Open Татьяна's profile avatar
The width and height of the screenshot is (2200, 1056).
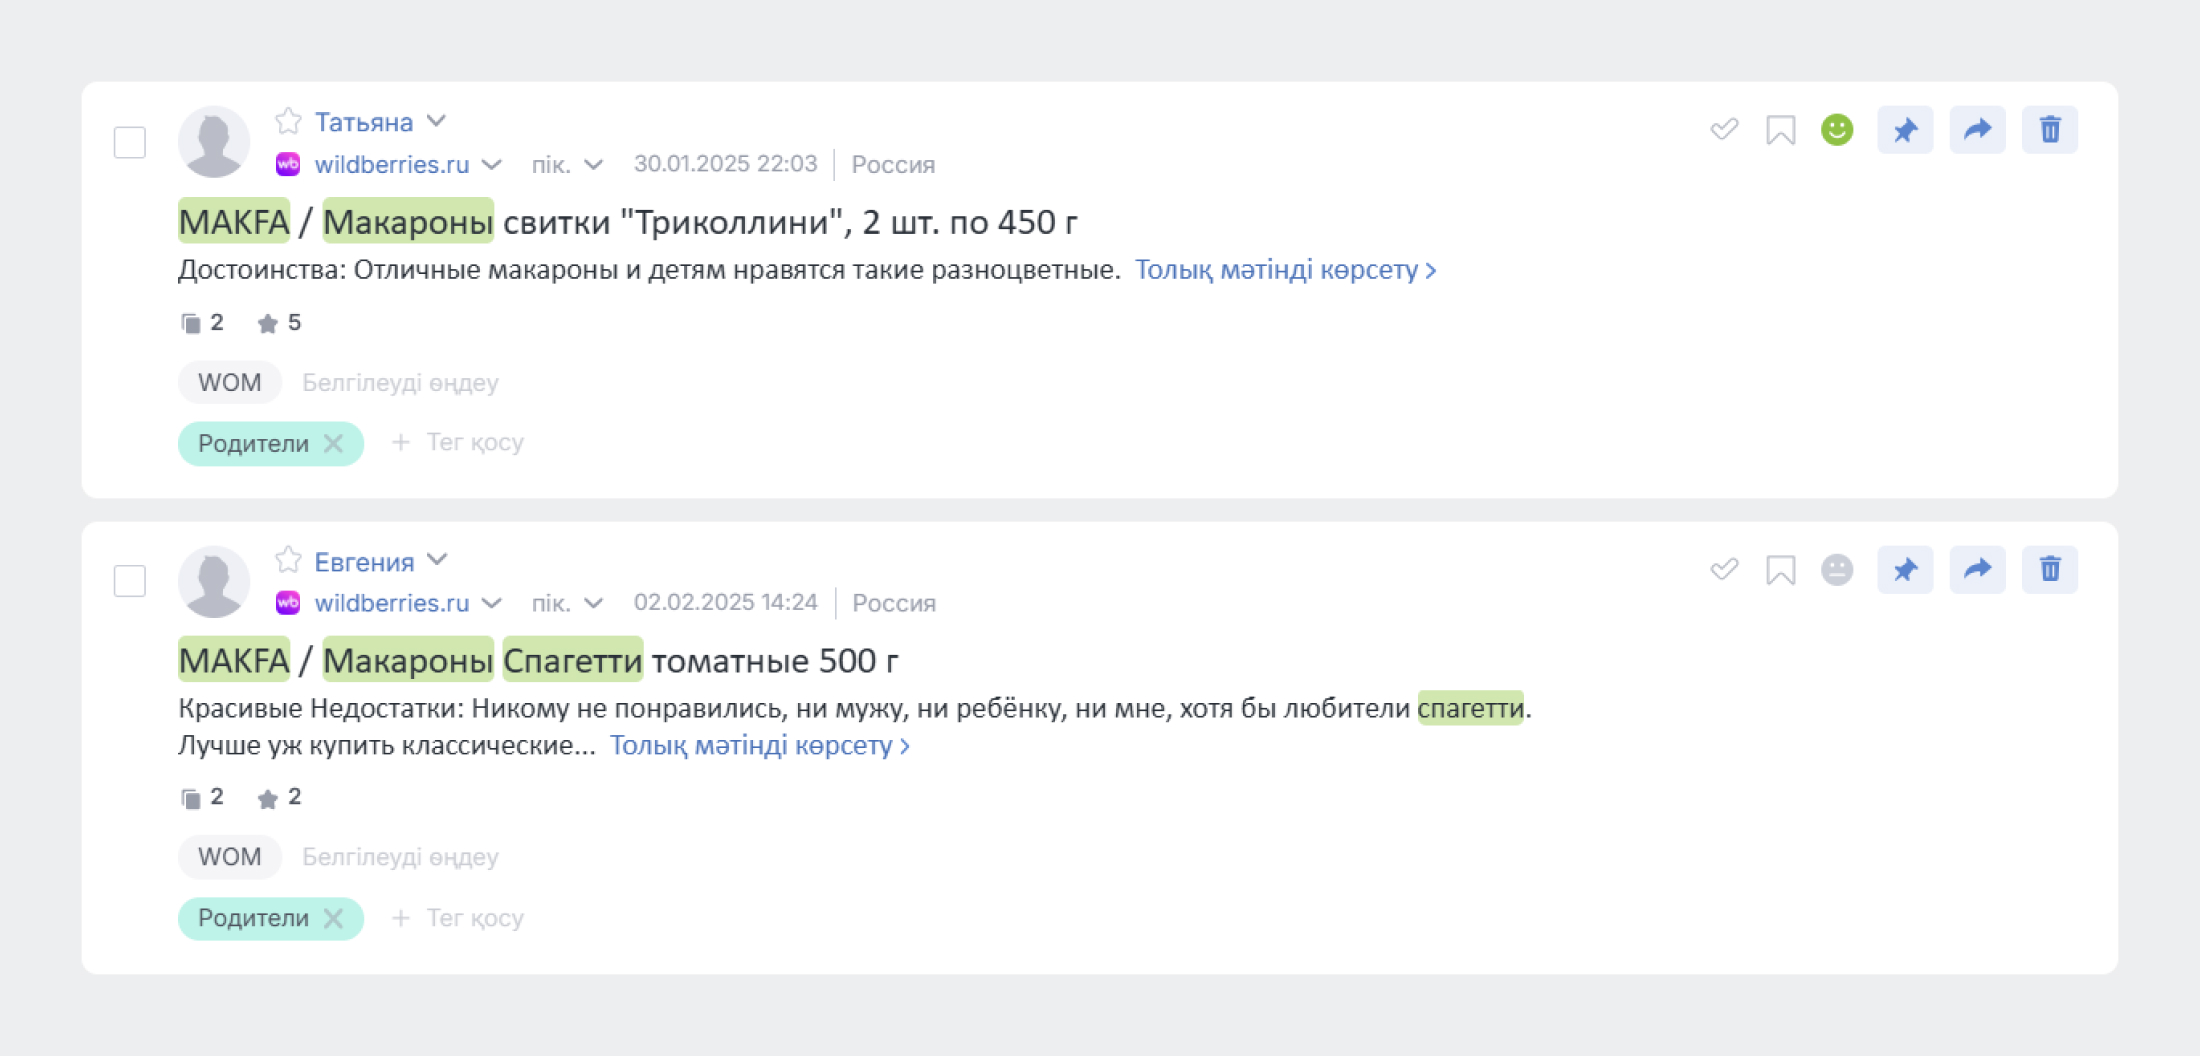click(x=214, y=142)
